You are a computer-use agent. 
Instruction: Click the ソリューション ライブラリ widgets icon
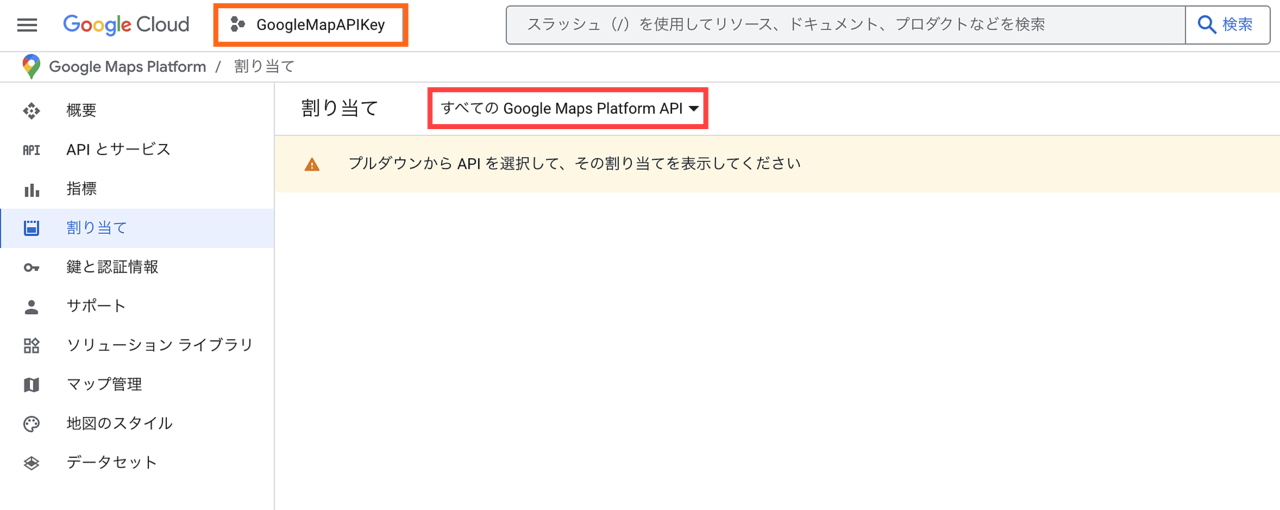32,346
